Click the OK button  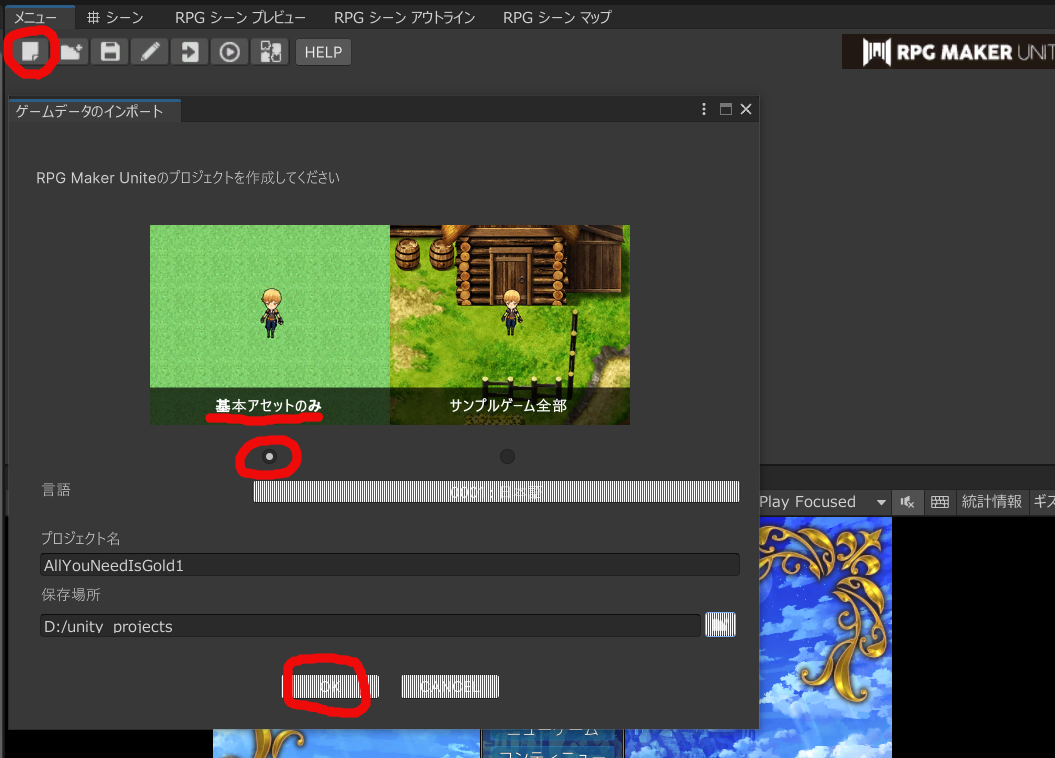pos(330,686)
